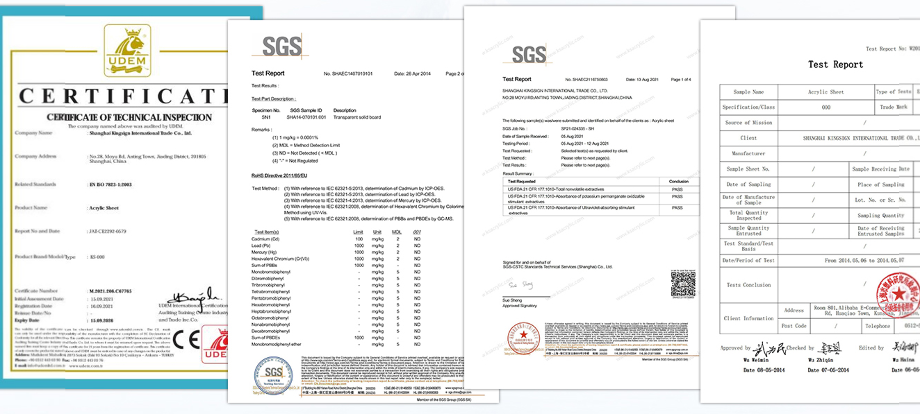Screen dimensions: 920x414
Task: Click the red star stamp on the SGS FDA report
Action: (x=523, y=338)
